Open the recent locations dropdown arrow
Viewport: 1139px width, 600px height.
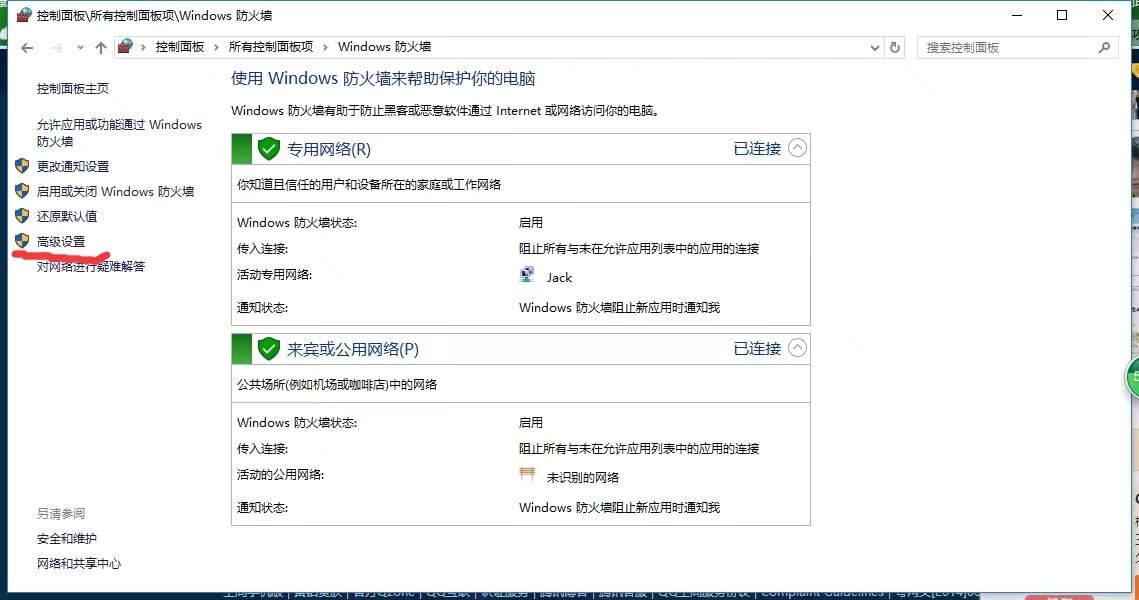coord(80,48)
